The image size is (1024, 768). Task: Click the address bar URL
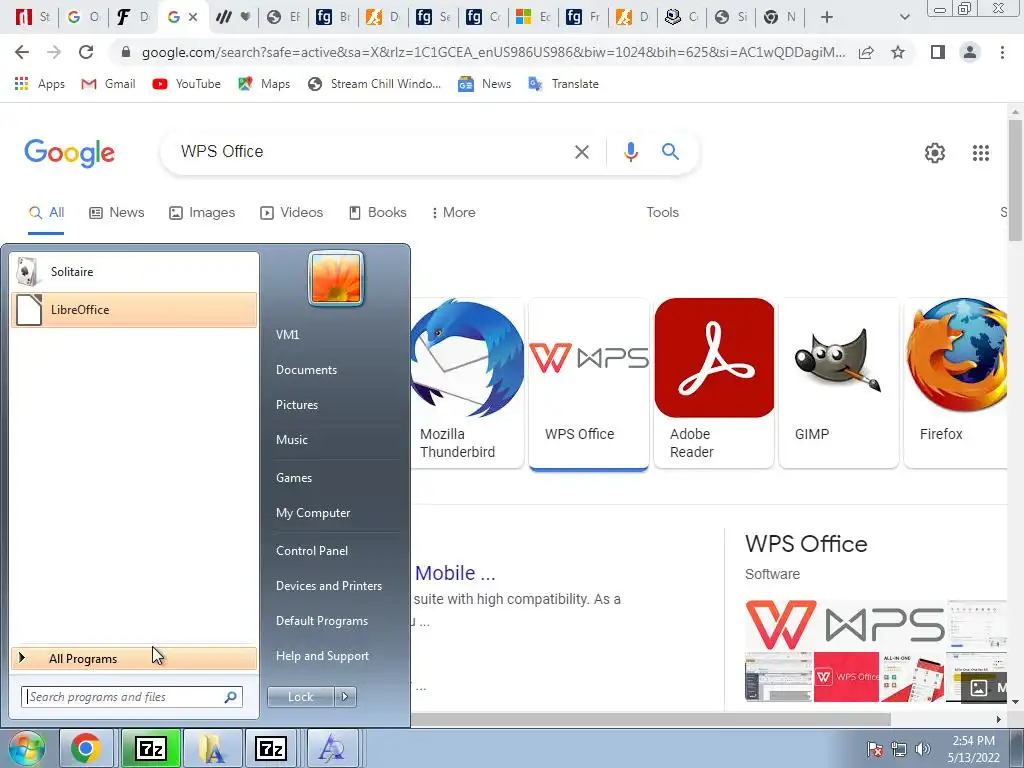coord(493,52)
